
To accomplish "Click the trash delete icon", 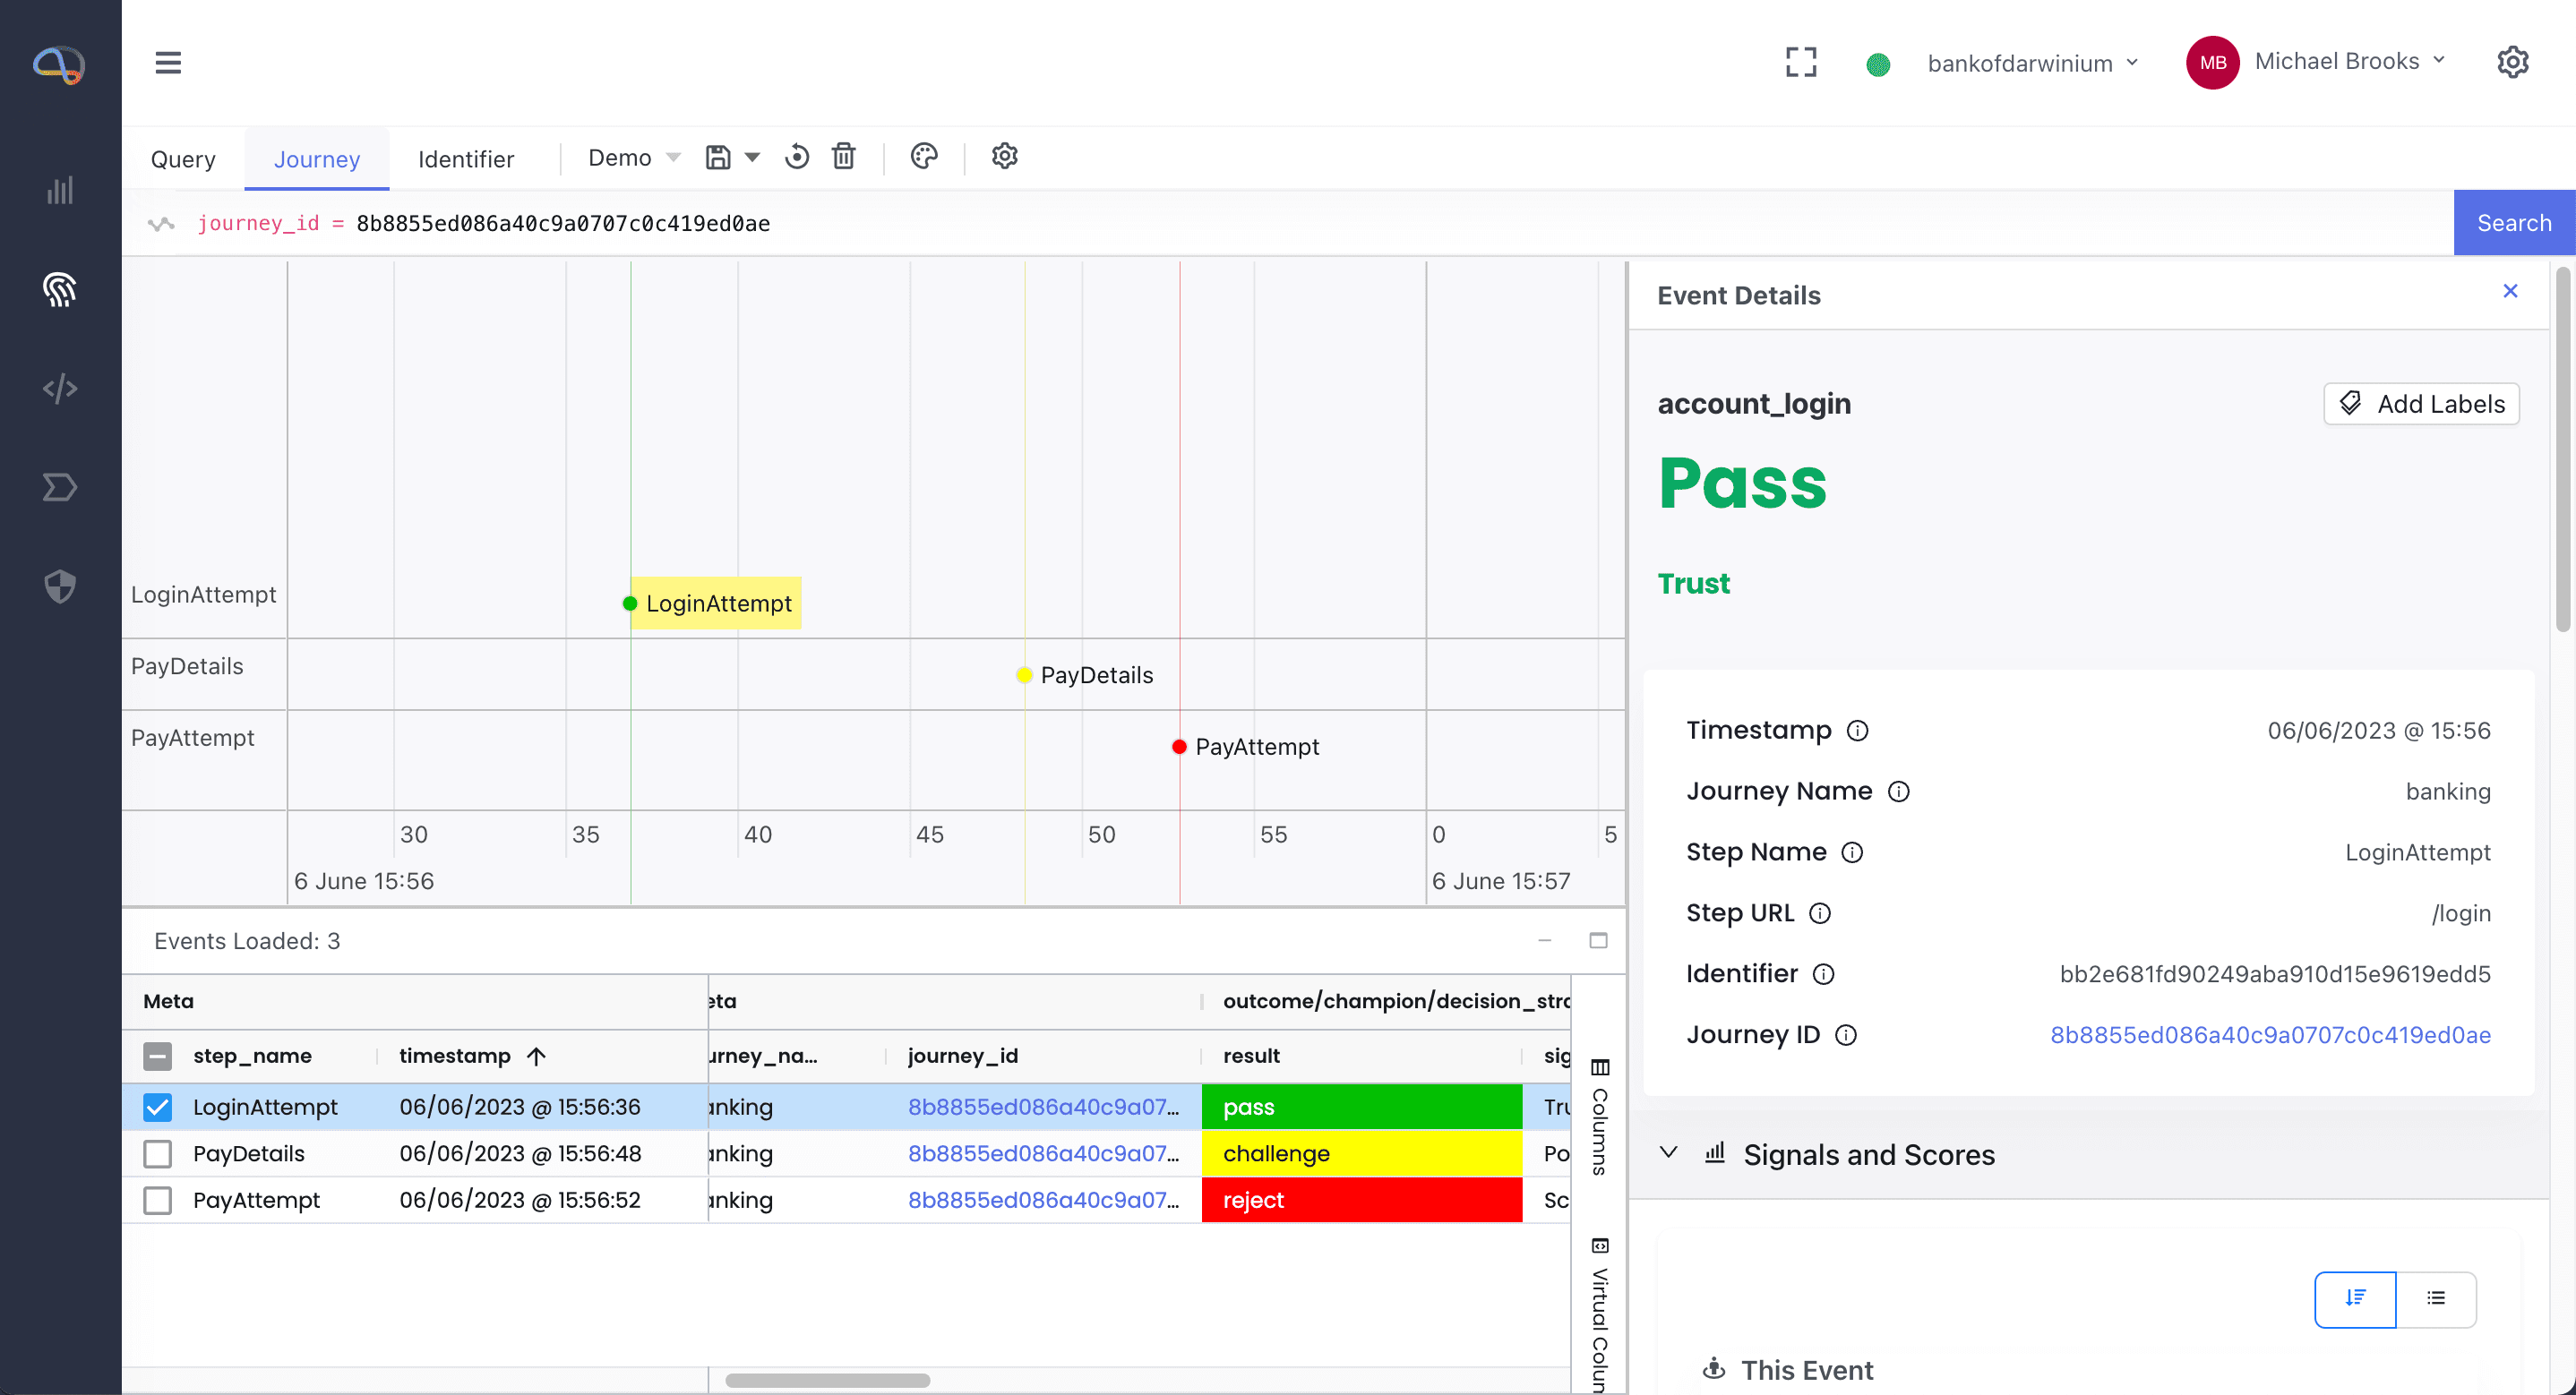I will (844, 156).
